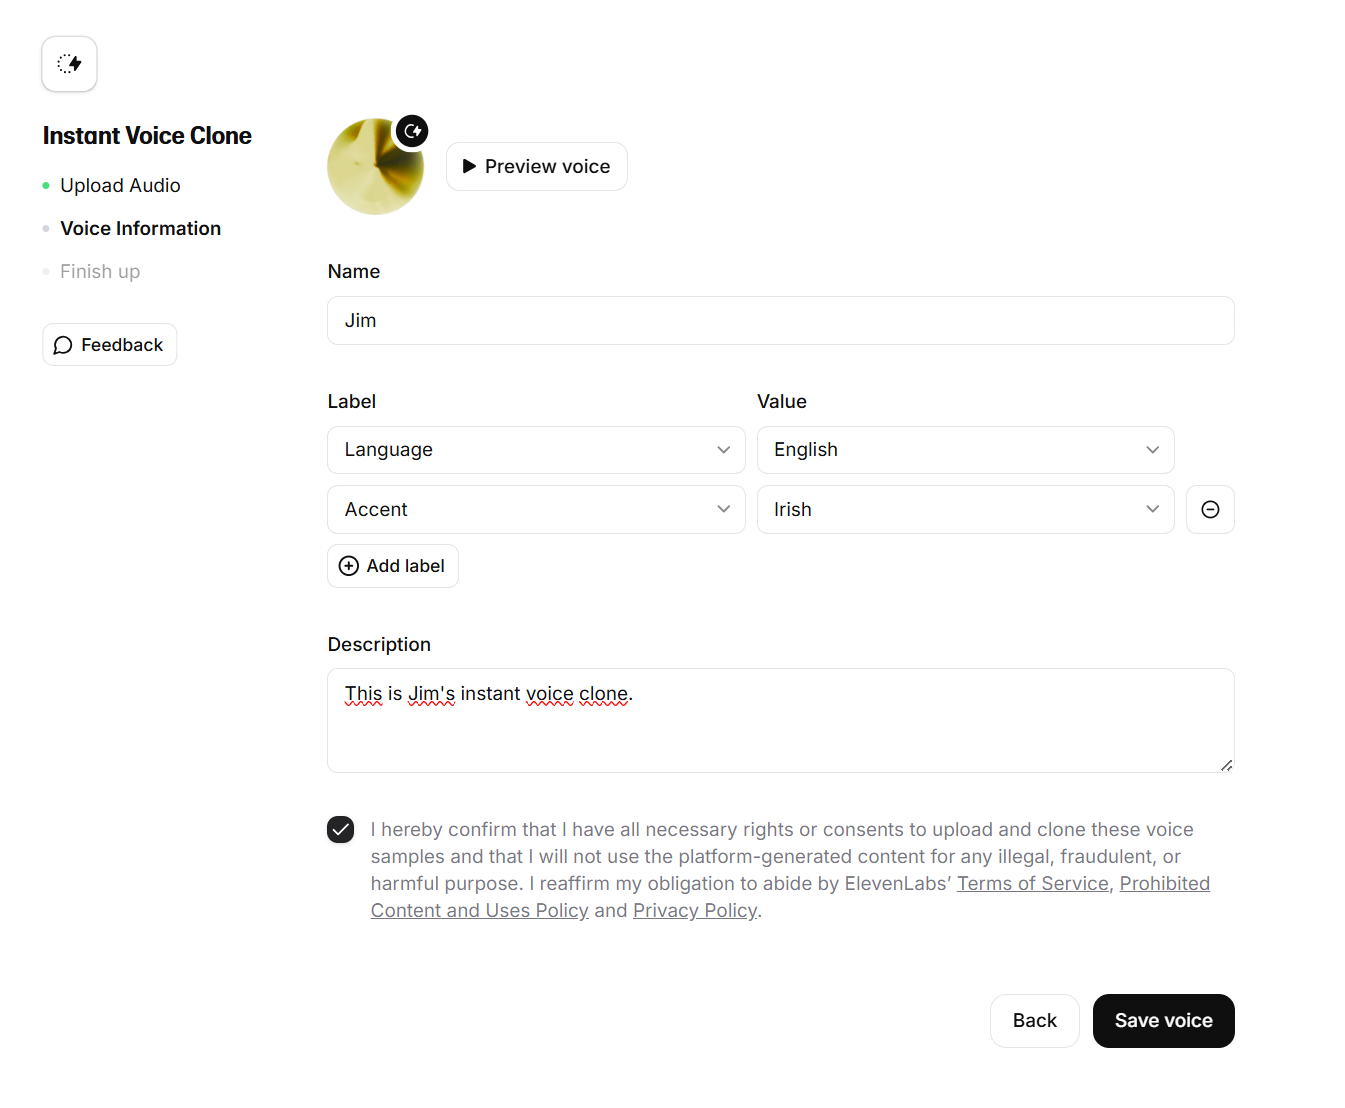
Task: Change the Irish accent value dropdown
Action: point(965,510)
